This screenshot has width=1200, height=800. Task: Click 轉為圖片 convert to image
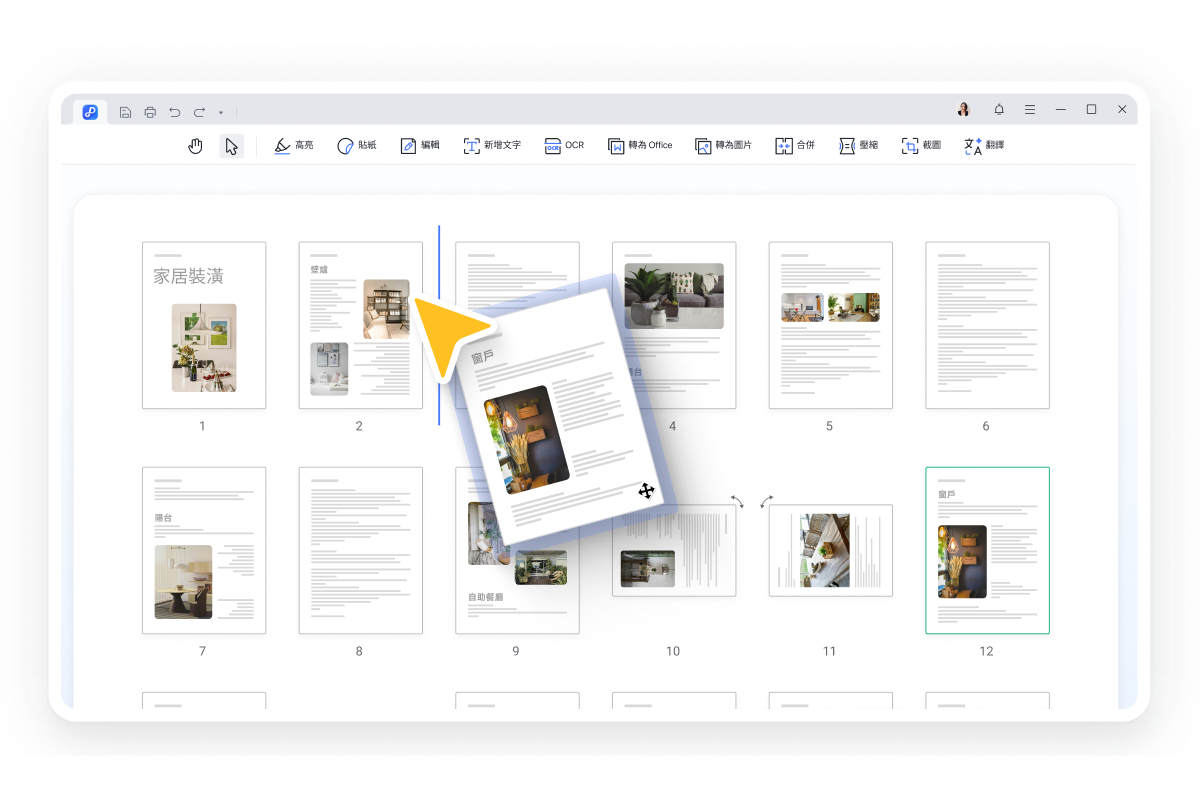pos(723,146)
